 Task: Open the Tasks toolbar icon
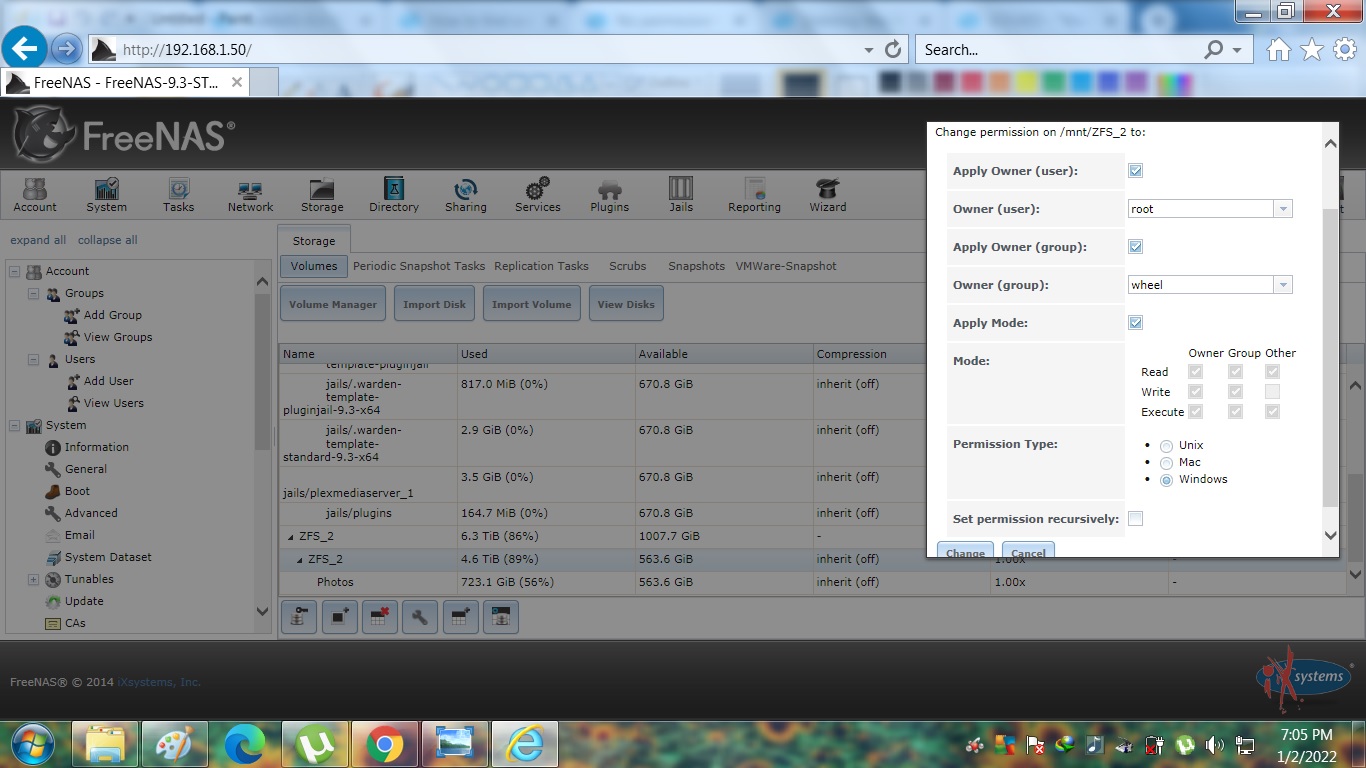tap(178, 195)
